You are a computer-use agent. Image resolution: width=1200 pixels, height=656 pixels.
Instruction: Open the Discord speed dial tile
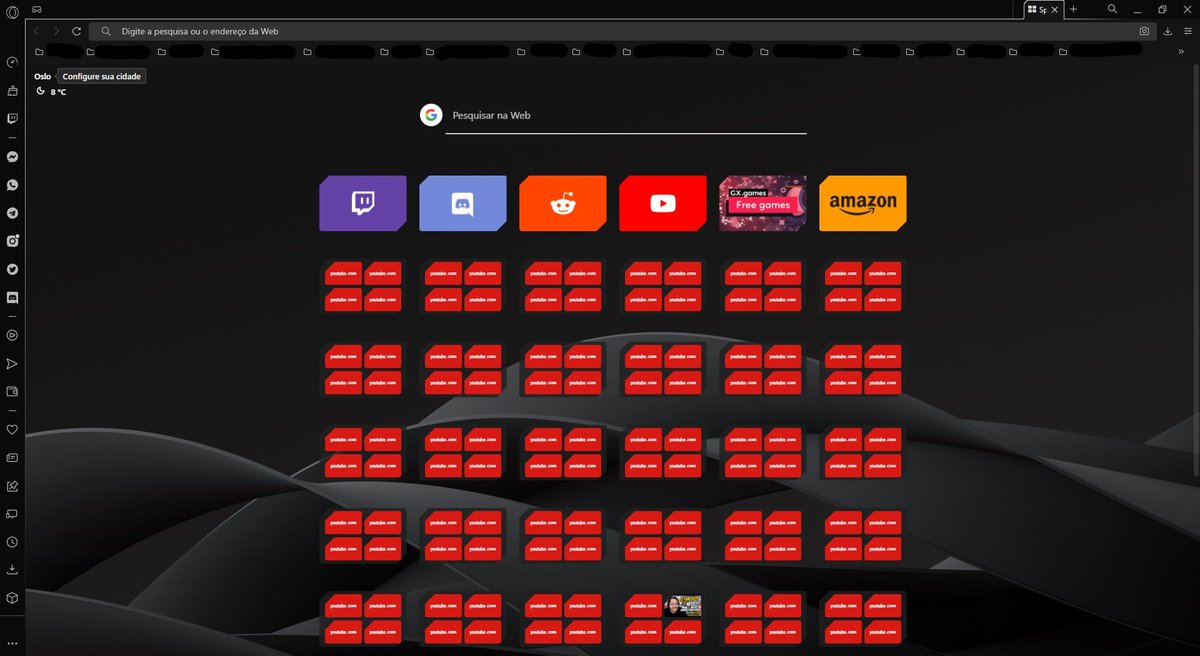click(x=463, y=203)
